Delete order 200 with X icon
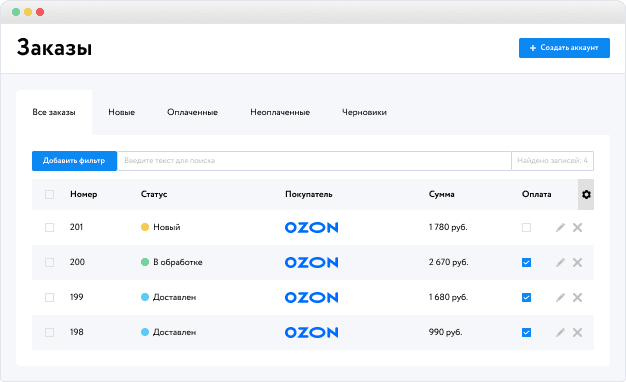 click(577, 263)
